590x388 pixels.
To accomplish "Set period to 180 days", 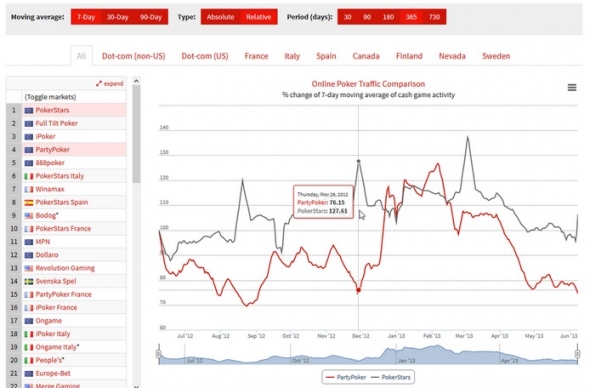I will click(388, 17).
